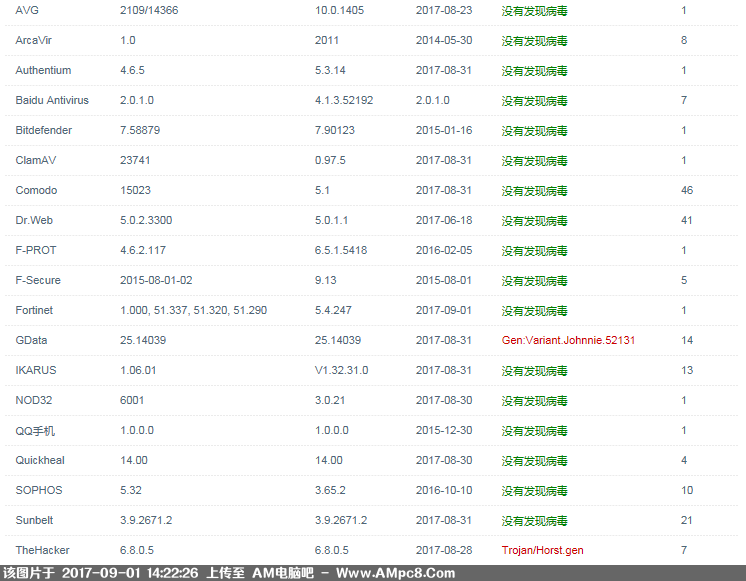This screenshot has width=746, height=581.
Task: Click SOPHOS date 2016-10-10
Action: tap(444, 490)
